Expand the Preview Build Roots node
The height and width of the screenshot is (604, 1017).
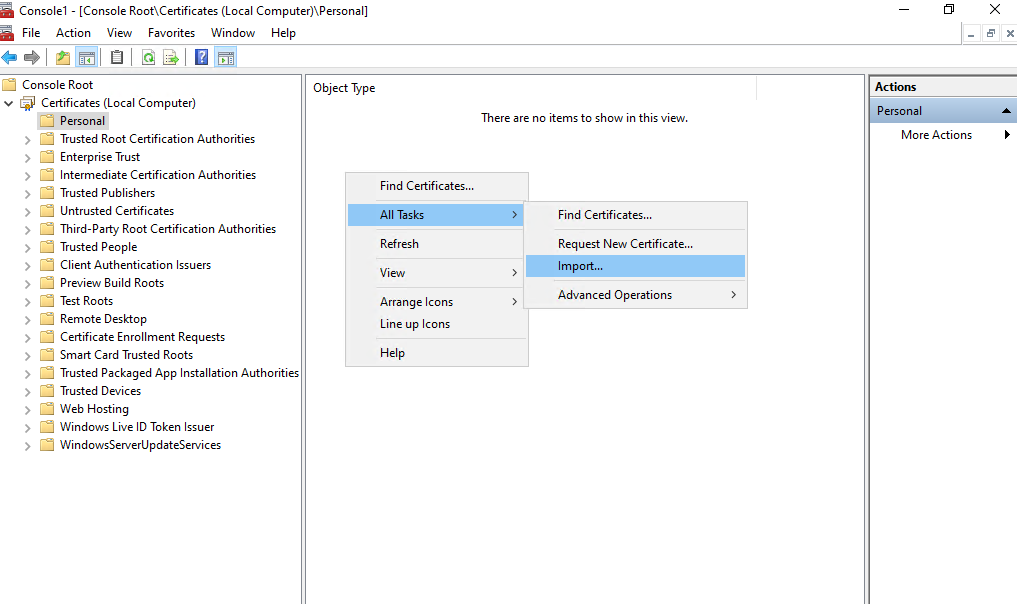click(27, 284)
